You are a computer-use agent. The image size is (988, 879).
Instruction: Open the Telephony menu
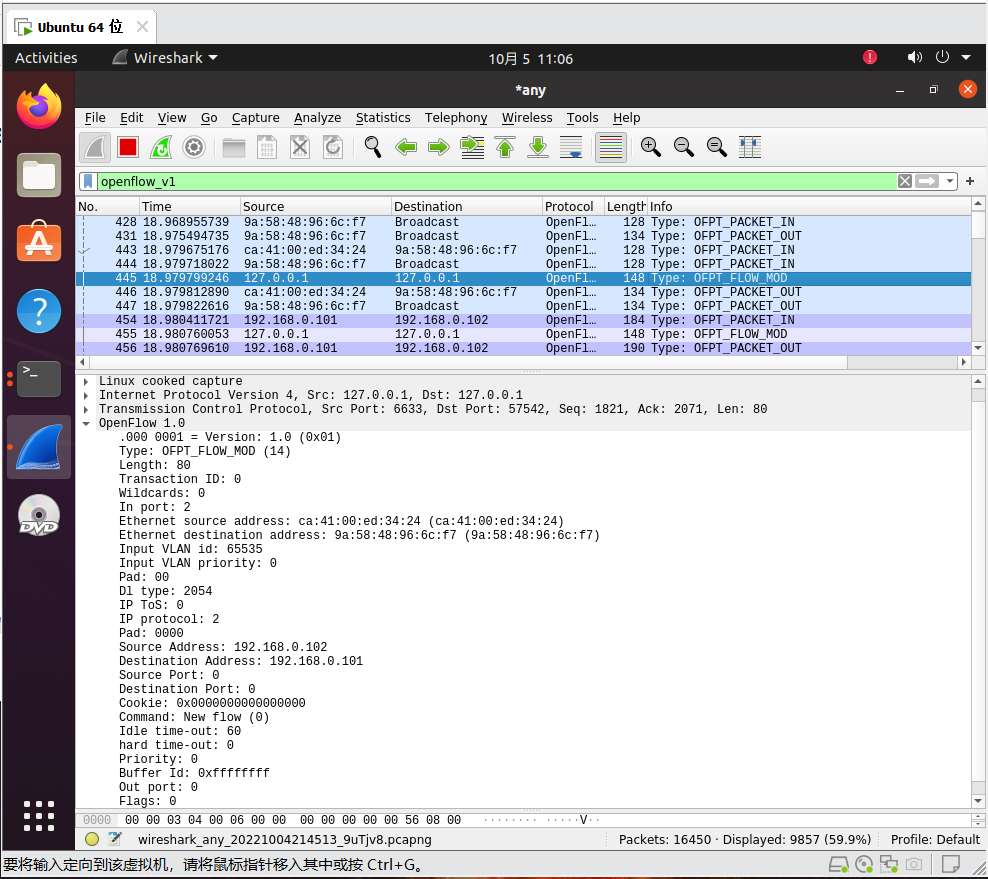456,118
